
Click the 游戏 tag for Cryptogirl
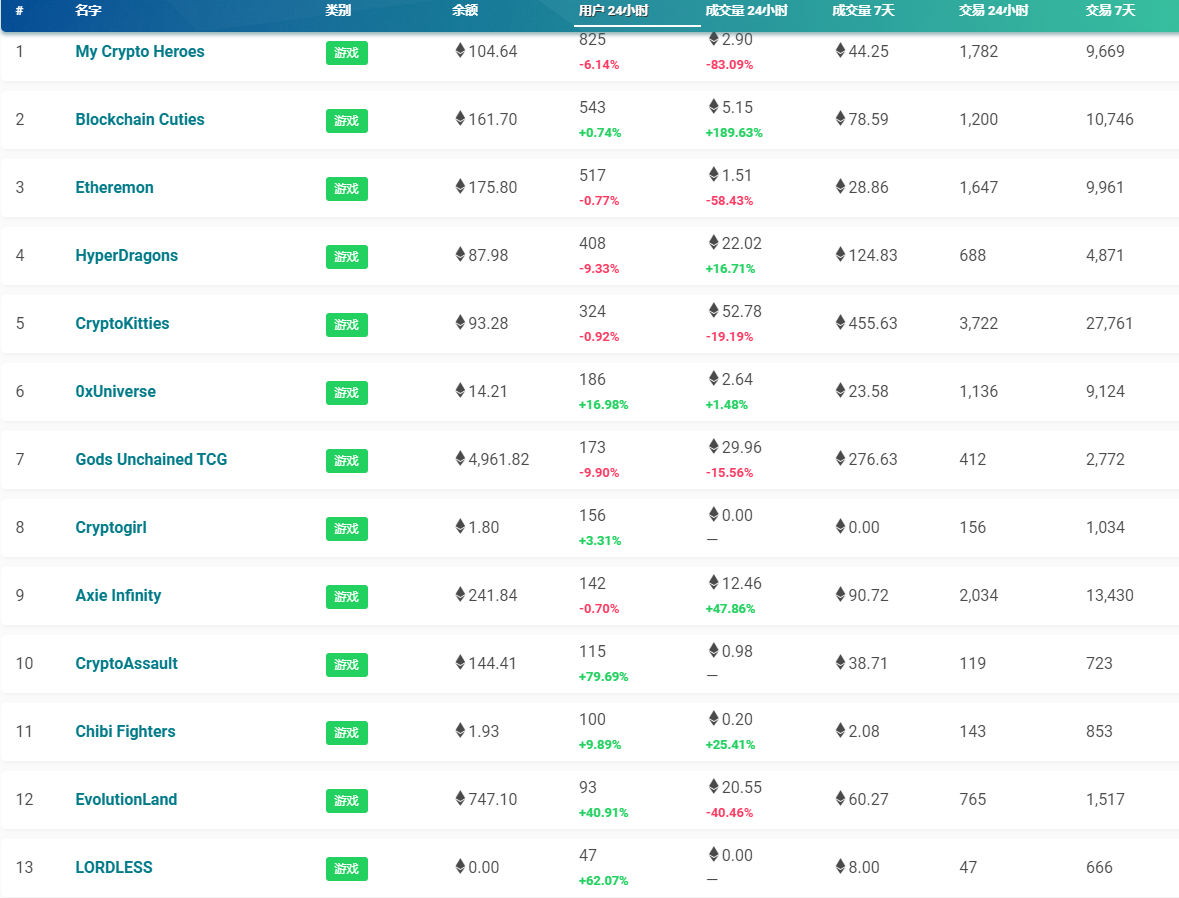[347, 529]
